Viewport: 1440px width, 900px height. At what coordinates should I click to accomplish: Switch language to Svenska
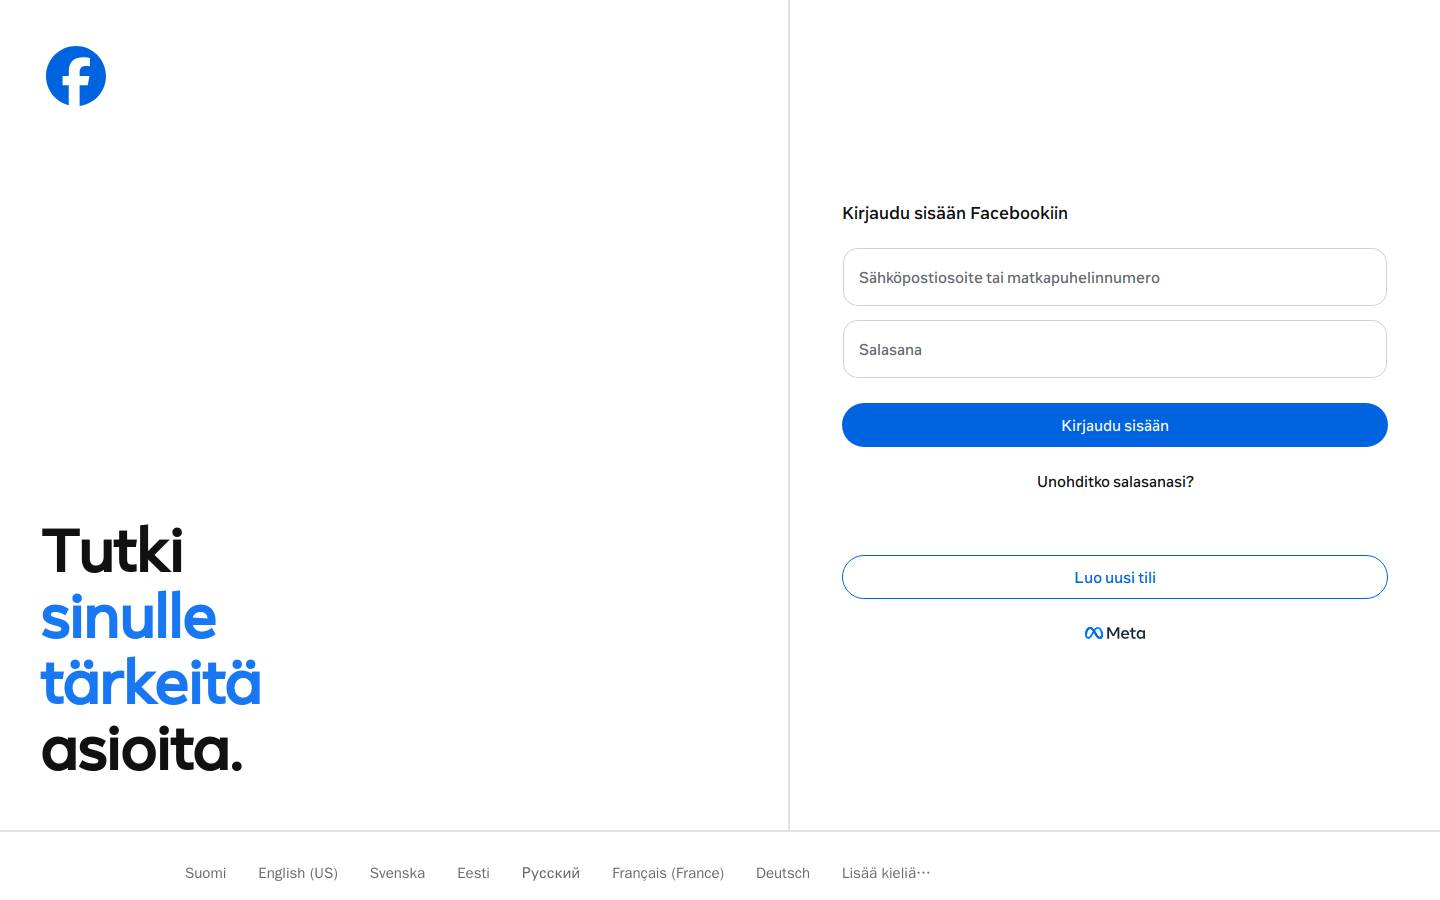coord(397,873)
